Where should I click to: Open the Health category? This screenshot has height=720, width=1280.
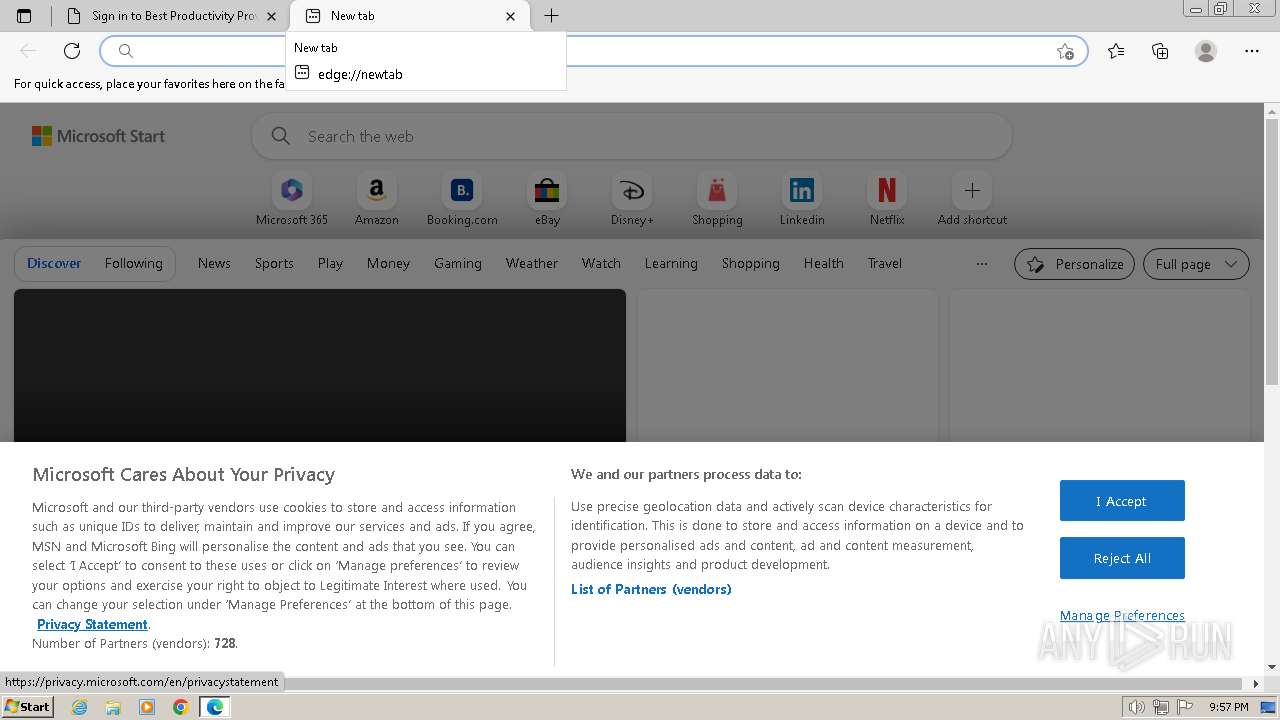(x=823, y=263)
